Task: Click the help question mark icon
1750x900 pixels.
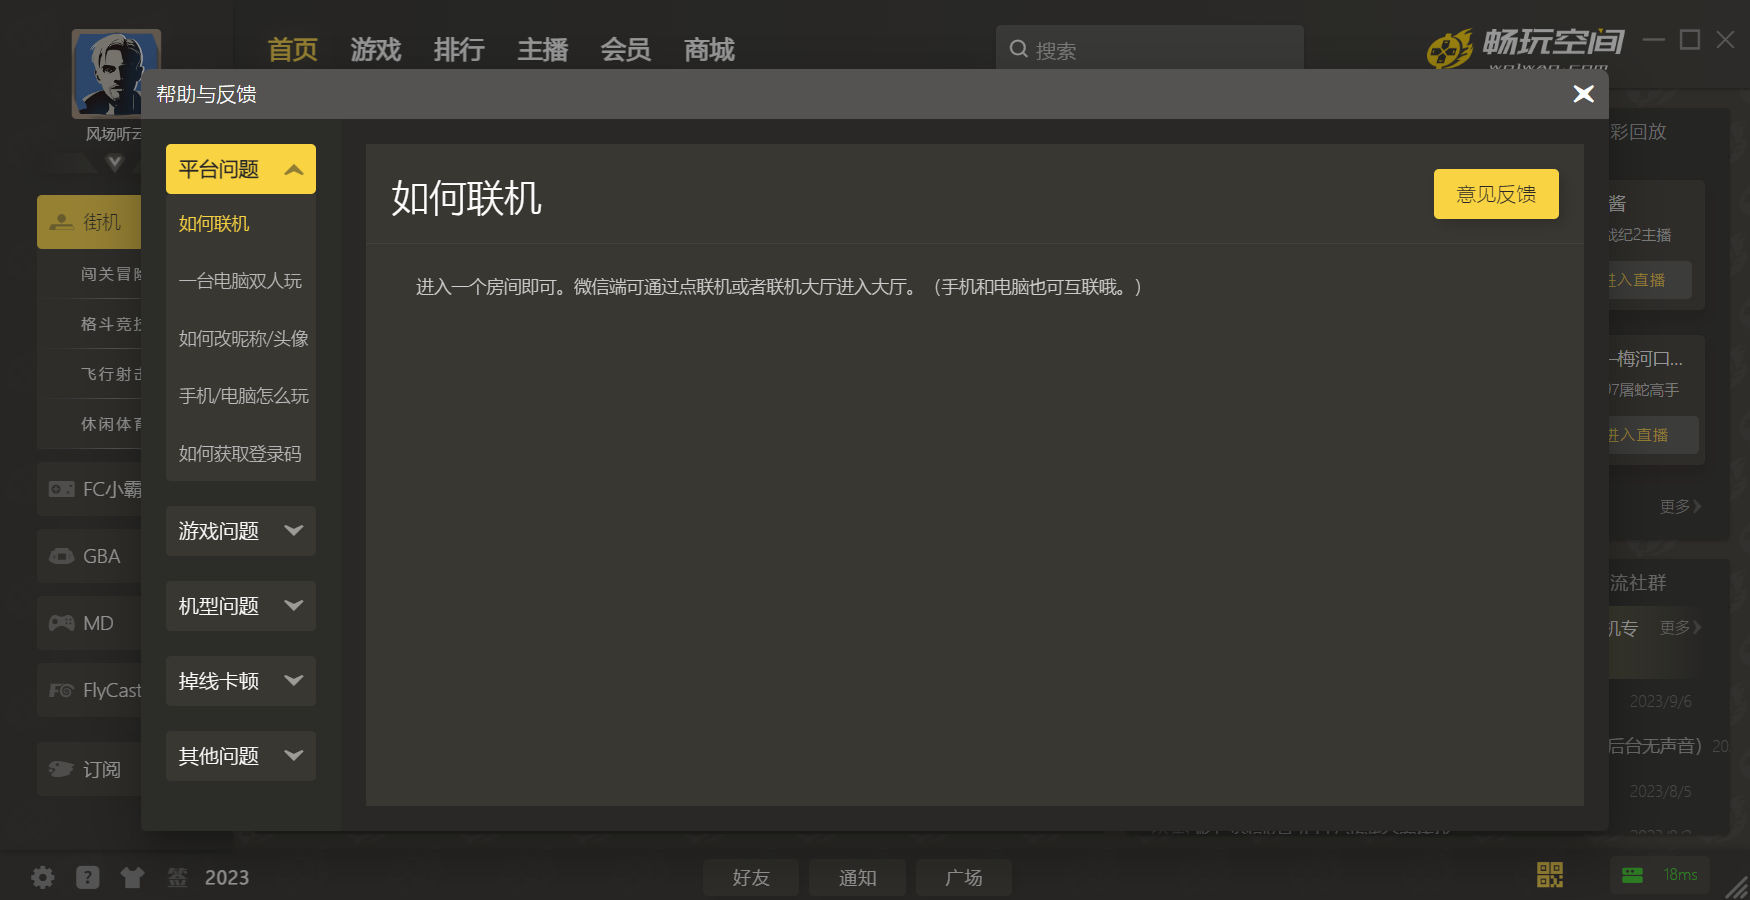Action: (88, 877)
